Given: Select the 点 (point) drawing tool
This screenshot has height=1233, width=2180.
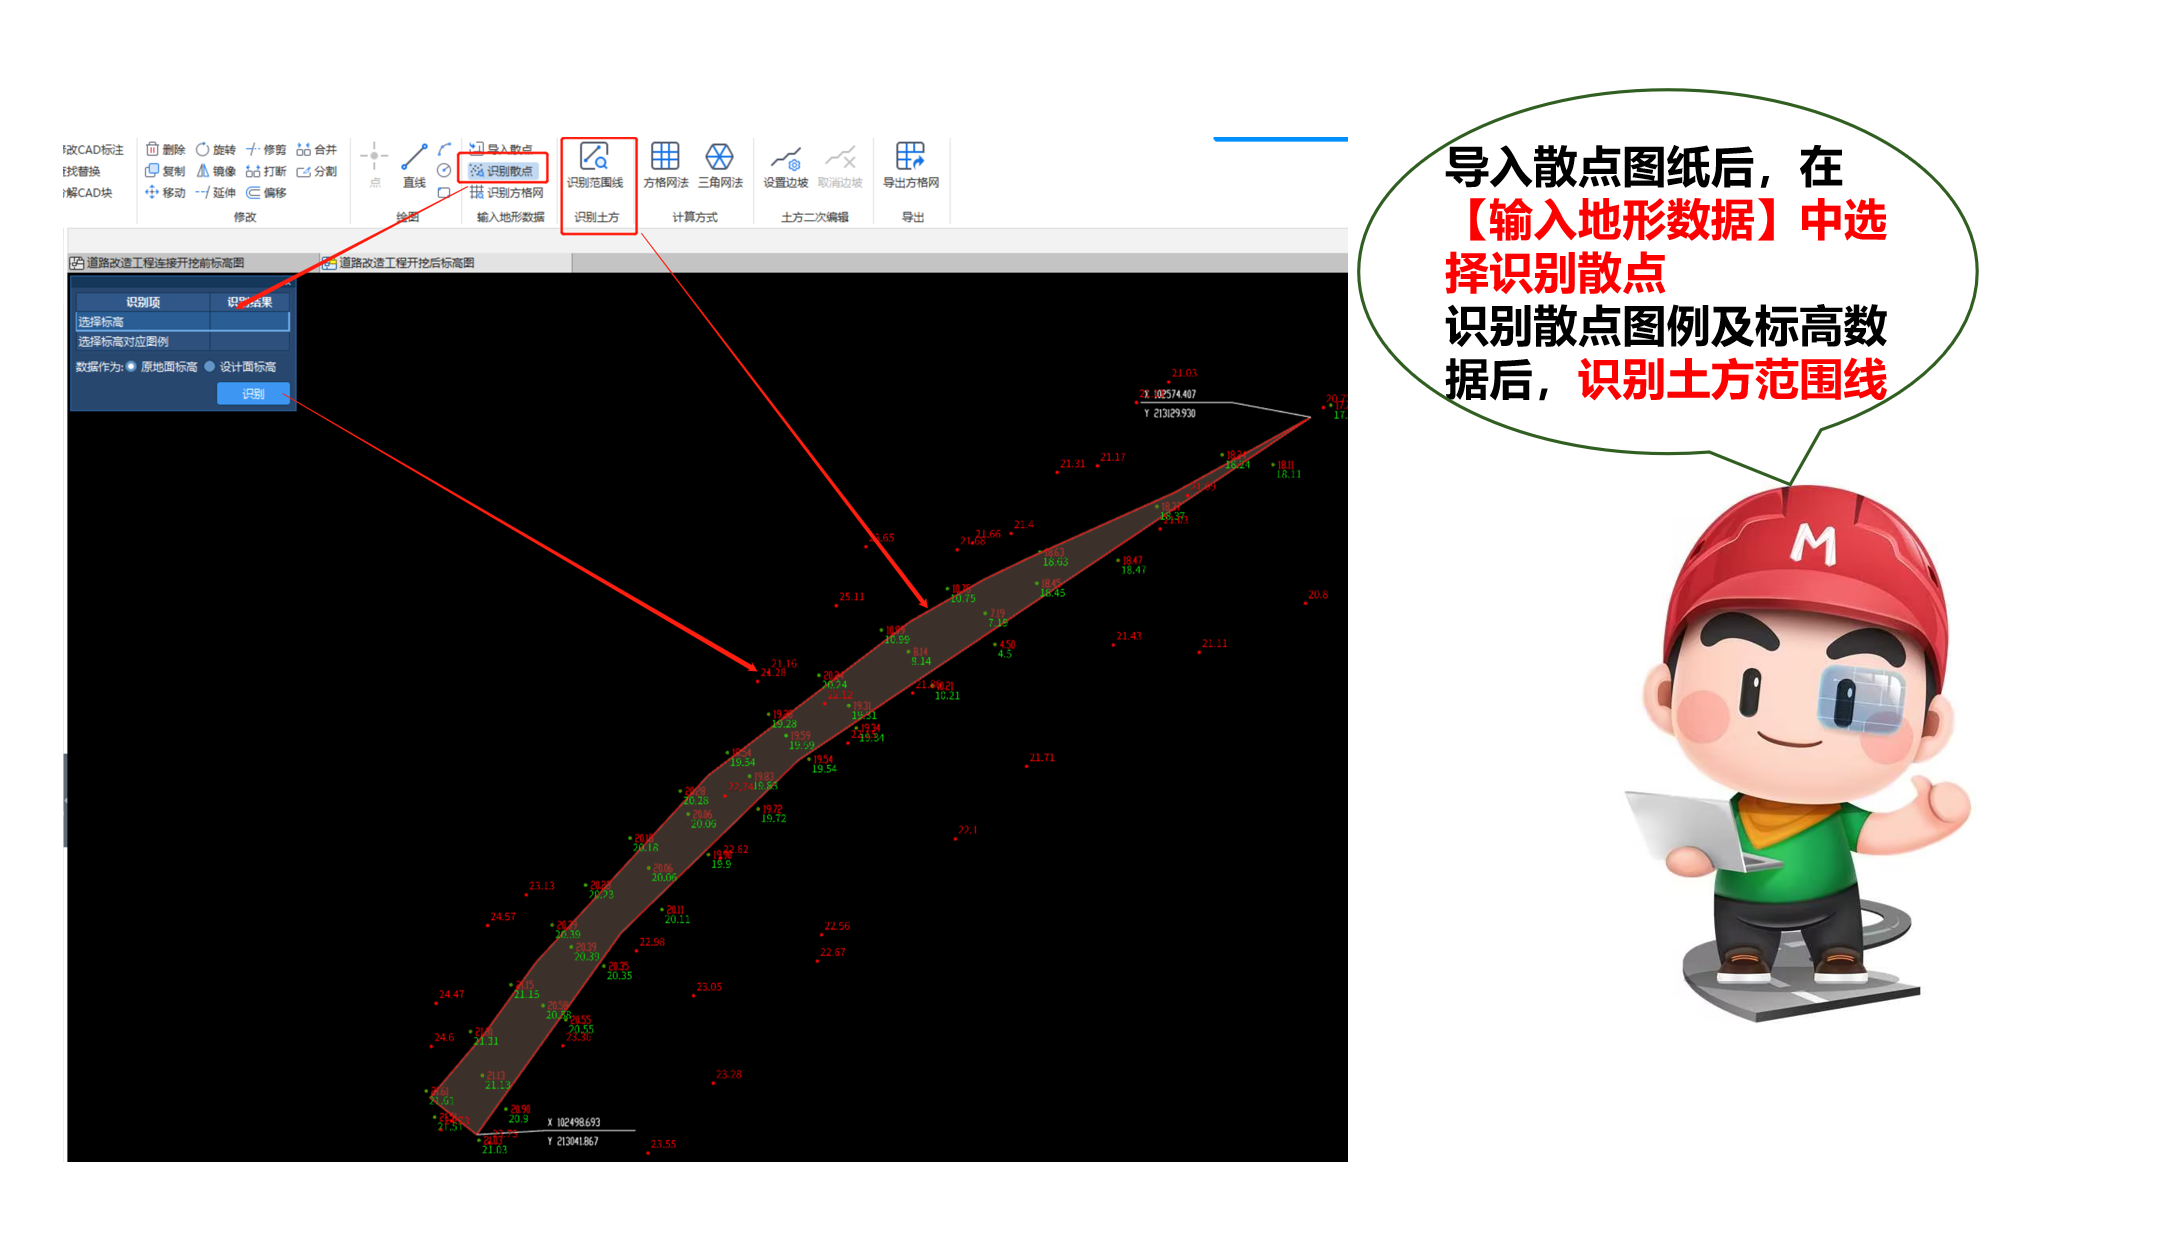Looking at the screenshot, I should click(375, 165).
